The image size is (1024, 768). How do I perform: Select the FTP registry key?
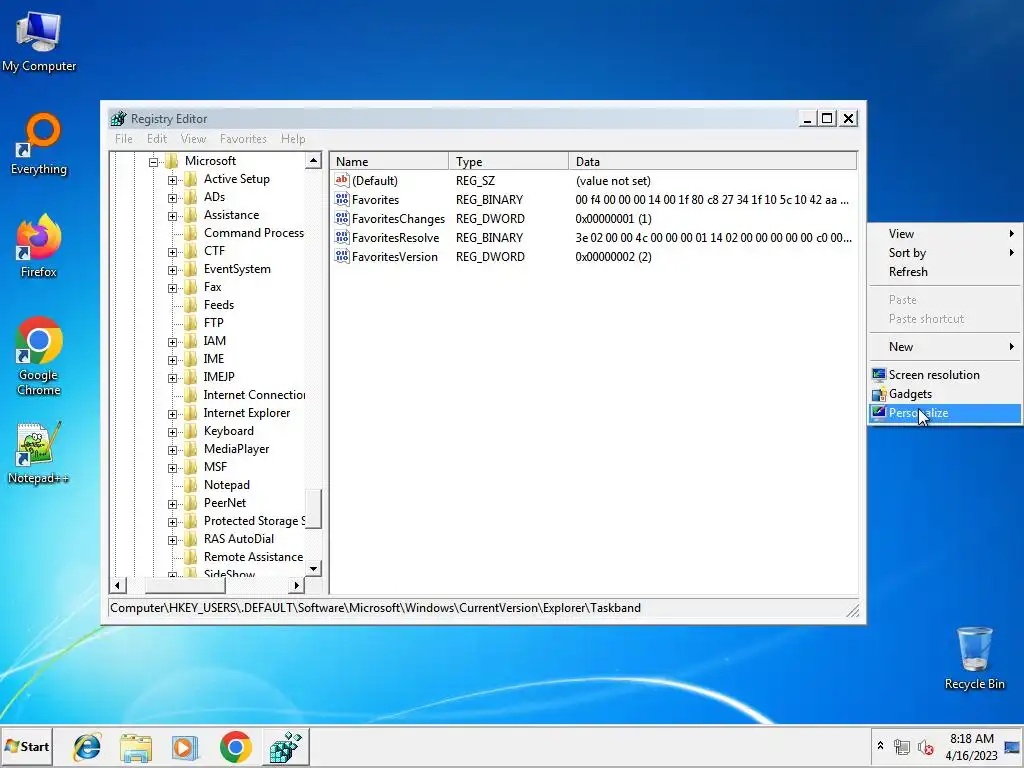click(214, 323)
